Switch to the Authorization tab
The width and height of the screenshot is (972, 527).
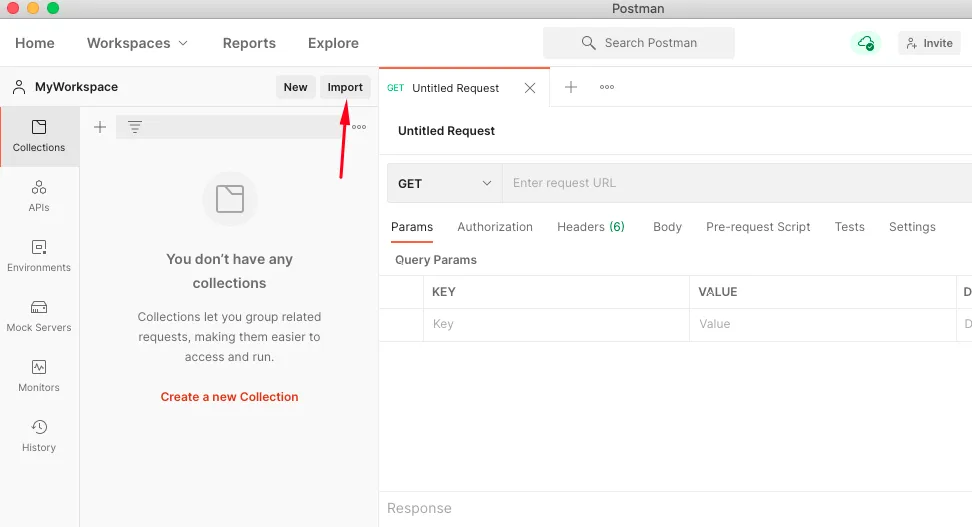pos(495,227)
